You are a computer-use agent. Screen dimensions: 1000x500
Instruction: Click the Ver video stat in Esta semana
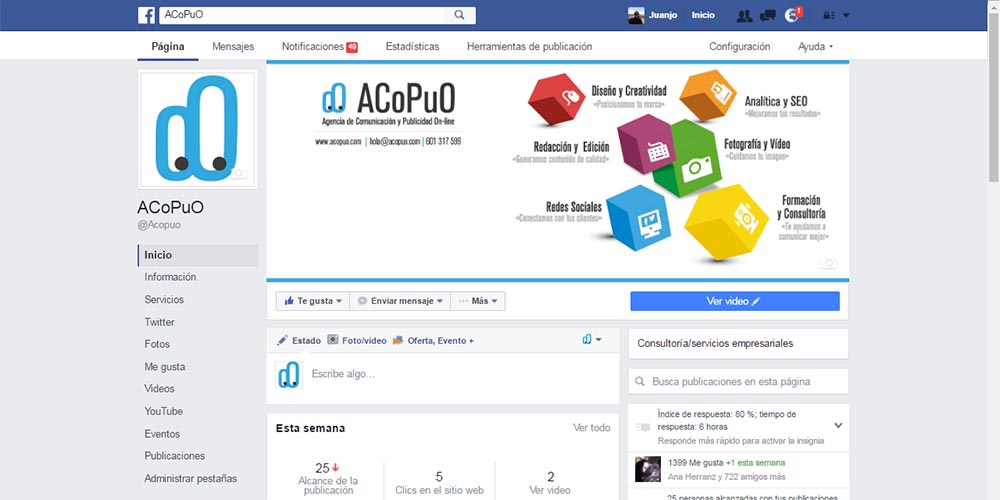550,483
